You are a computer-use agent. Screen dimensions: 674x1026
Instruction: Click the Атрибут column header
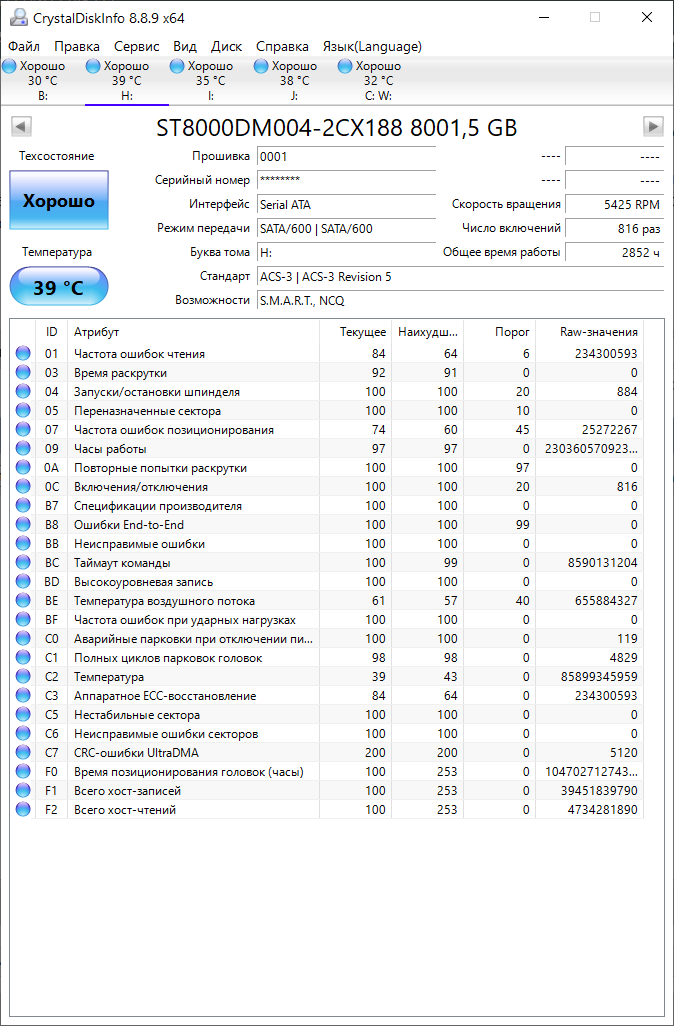pos(193,332)
